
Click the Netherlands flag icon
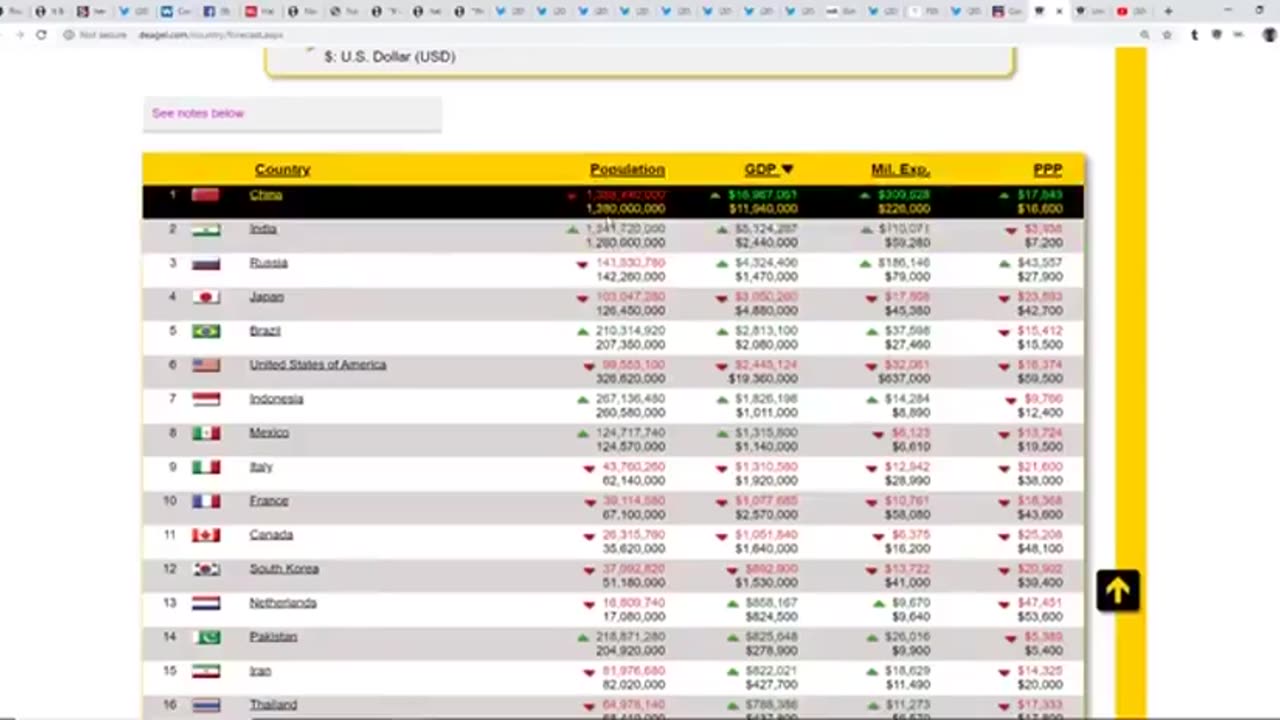pos(206,603)
